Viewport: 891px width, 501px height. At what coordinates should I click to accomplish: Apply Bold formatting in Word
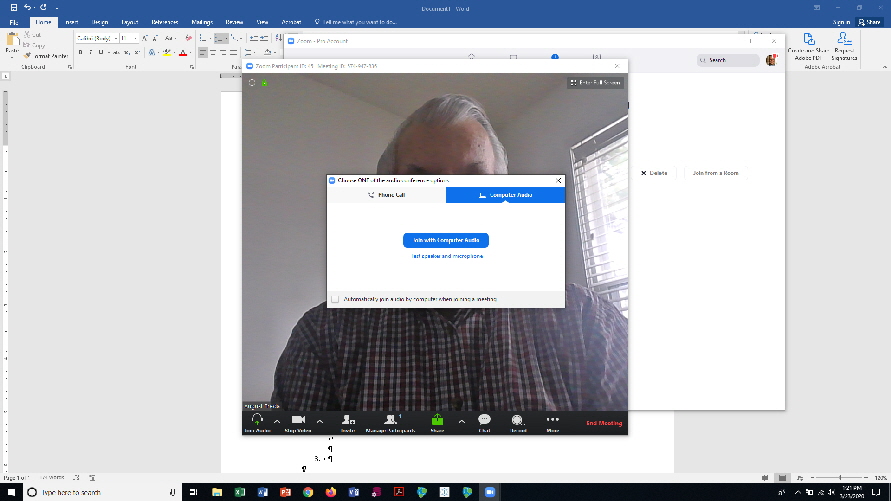point(80,52)
